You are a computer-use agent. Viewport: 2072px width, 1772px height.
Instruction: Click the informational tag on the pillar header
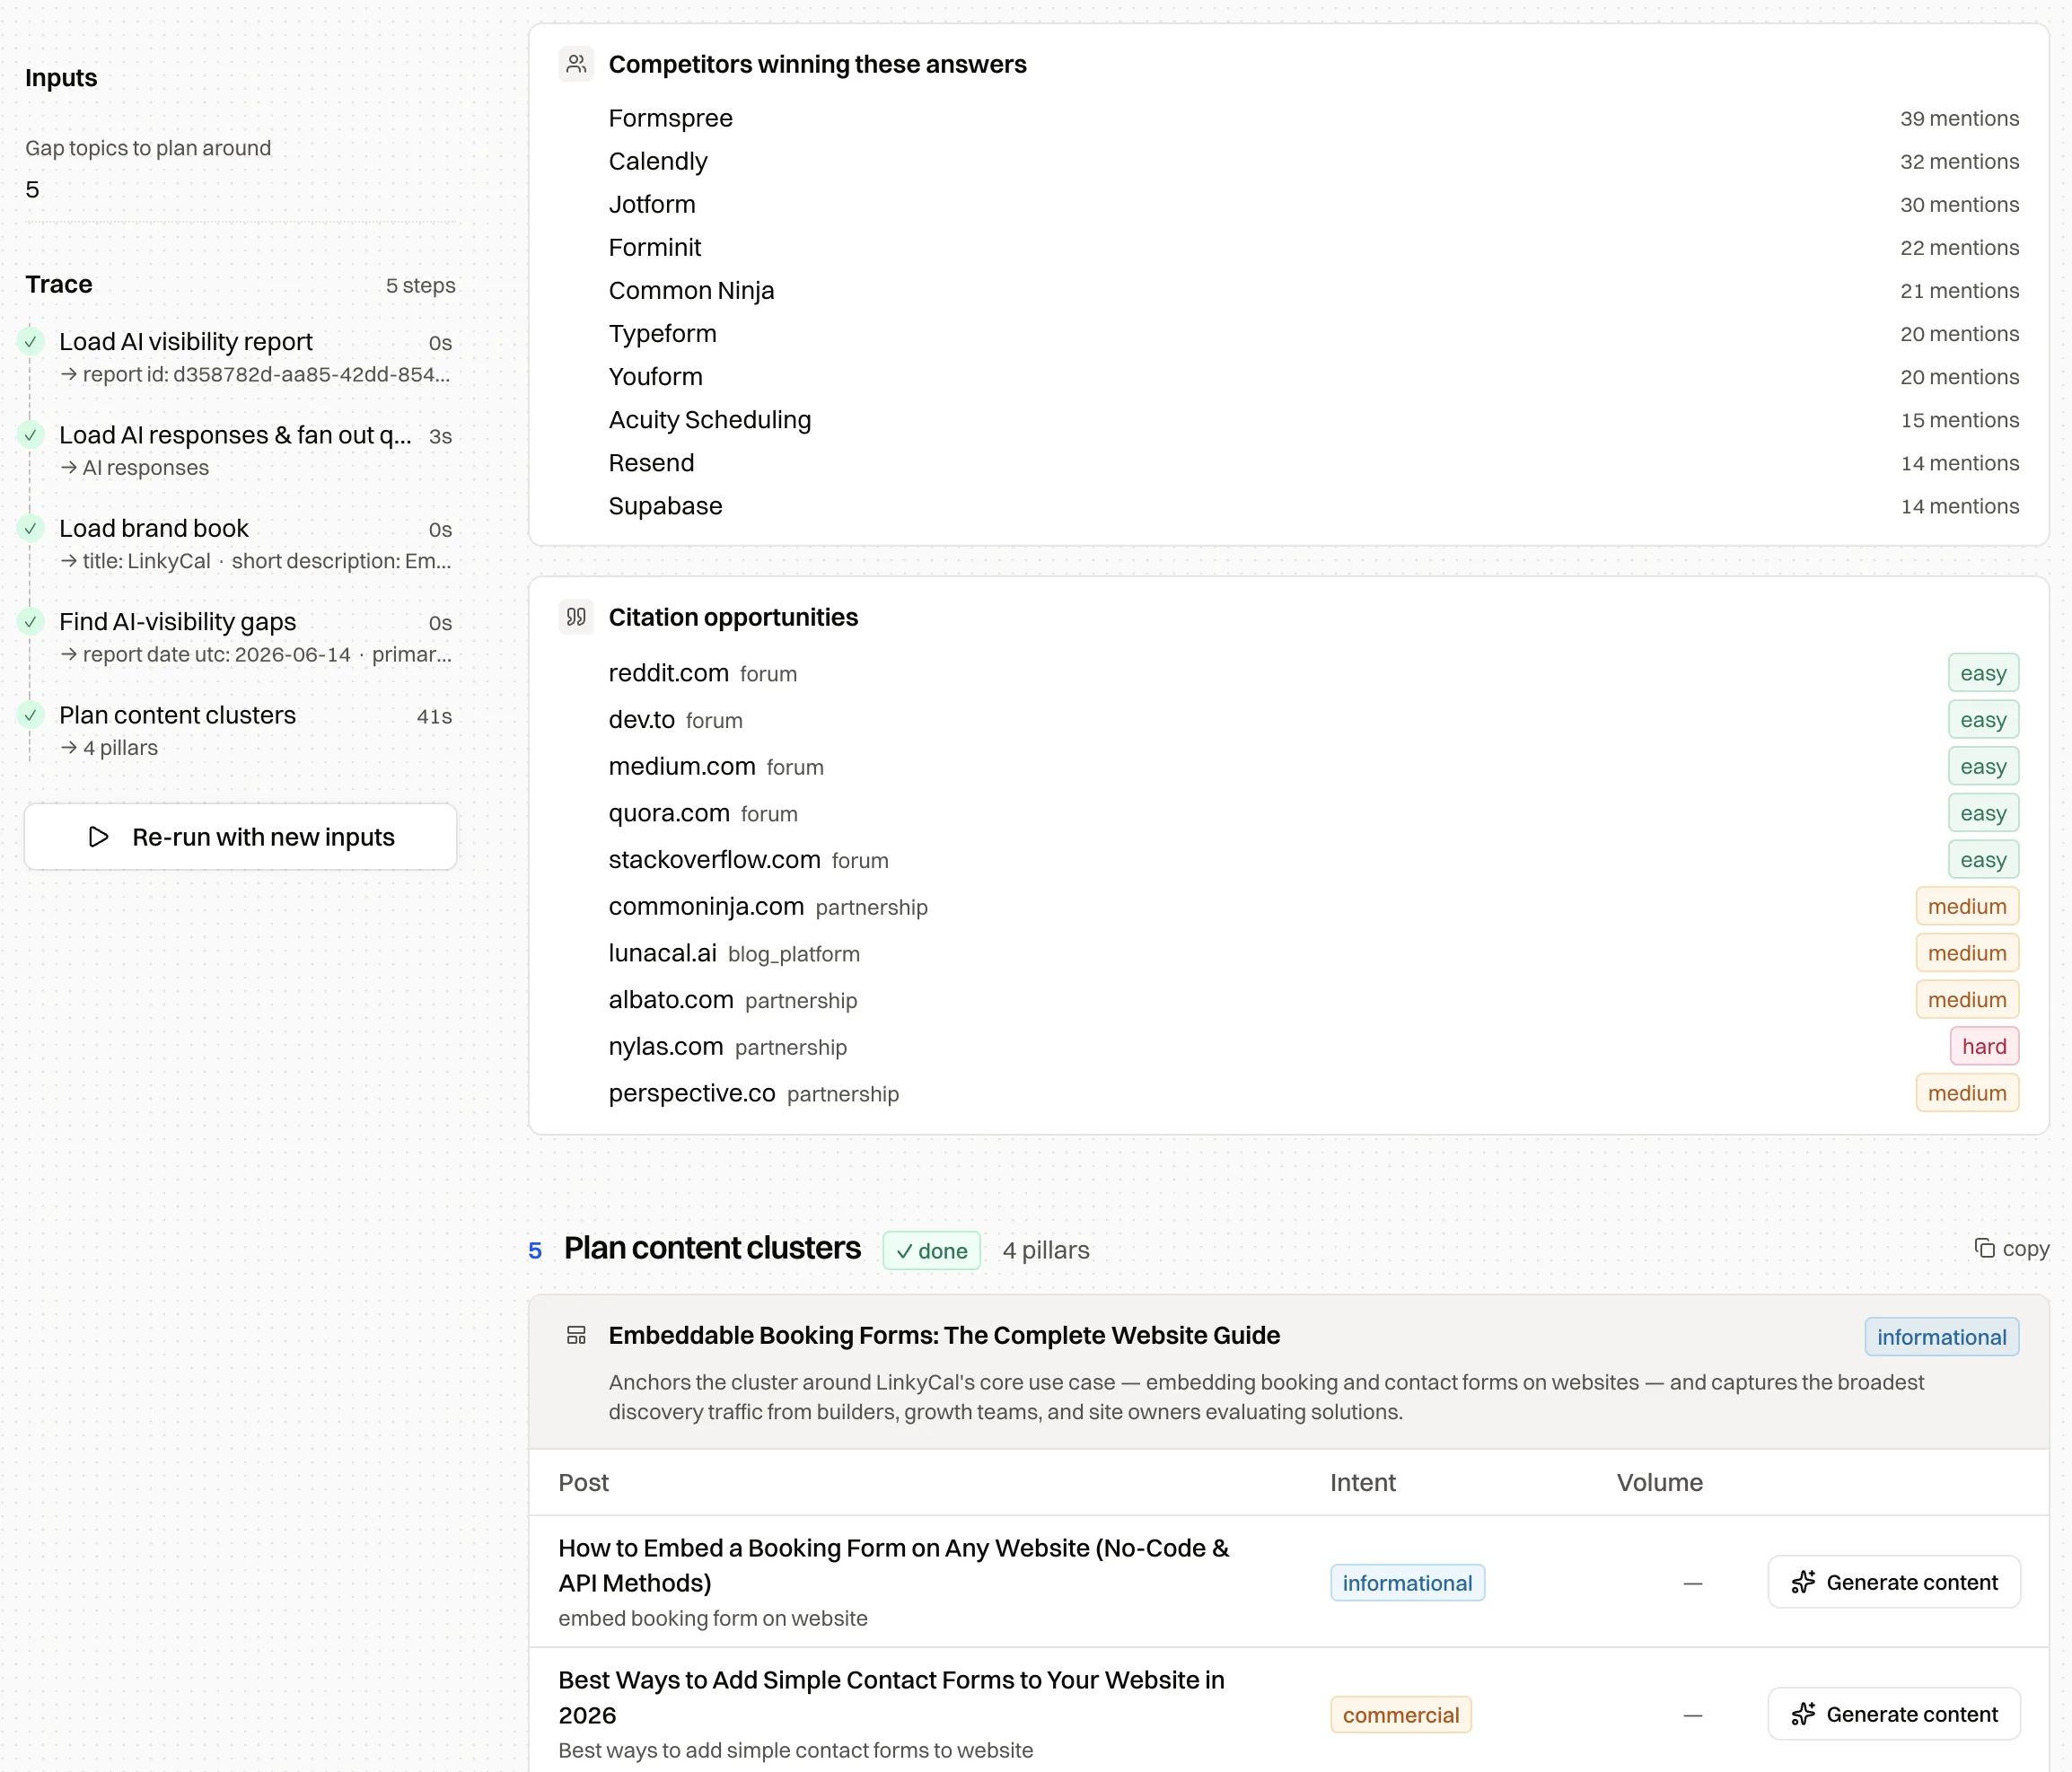[1941, 1337]
